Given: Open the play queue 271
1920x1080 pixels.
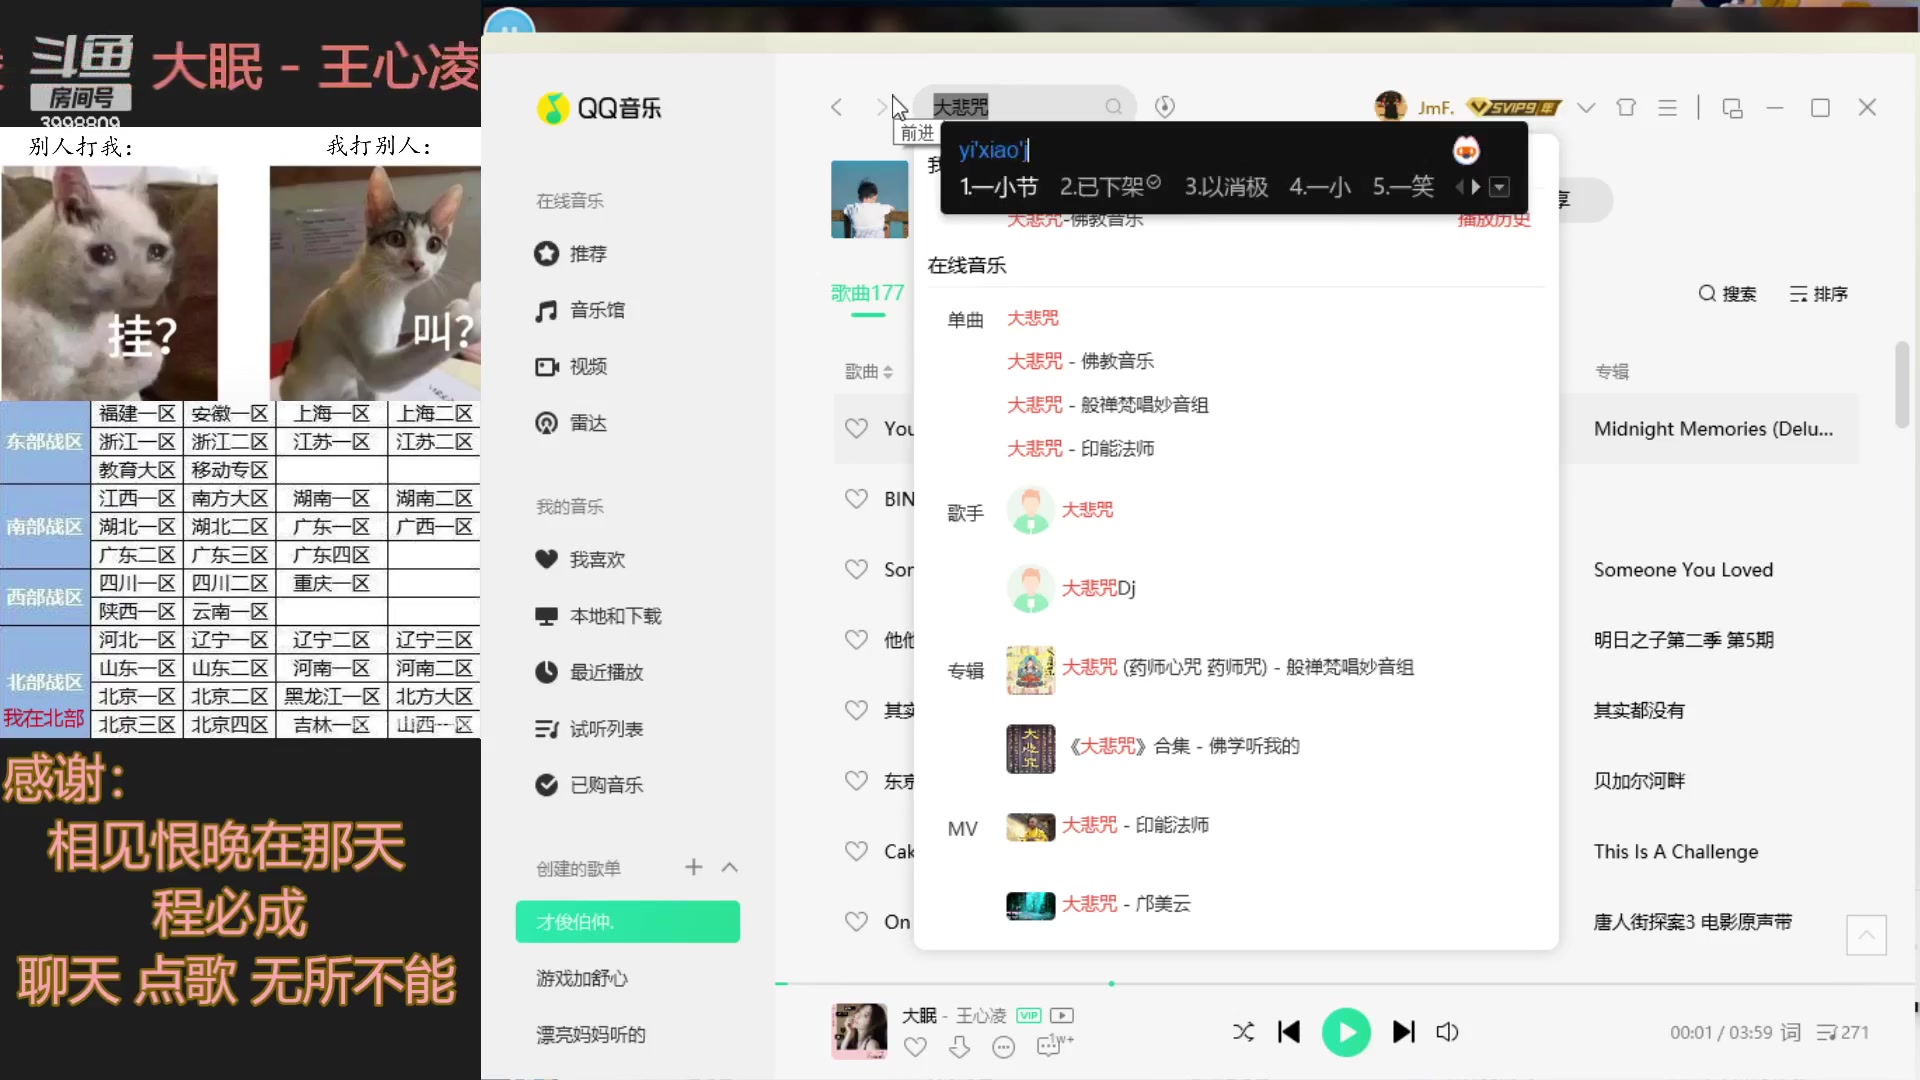Looking at the screenshot, I should 1842,1032.
